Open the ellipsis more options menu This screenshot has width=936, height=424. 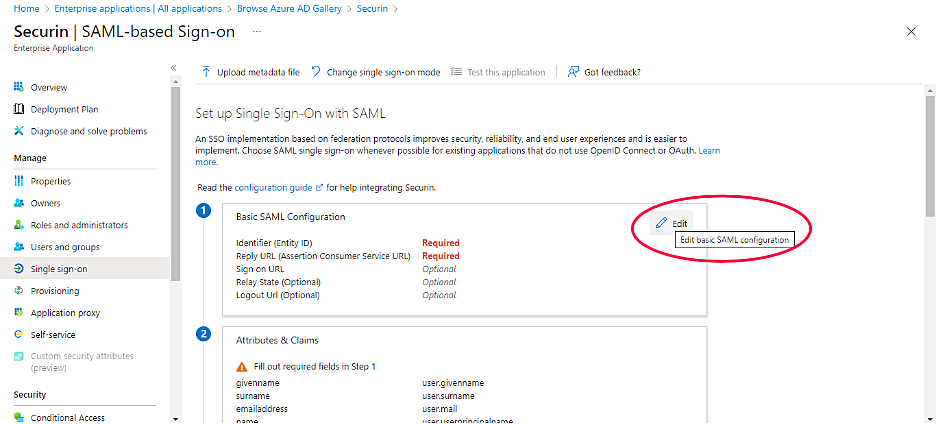[x=257, y=32]
